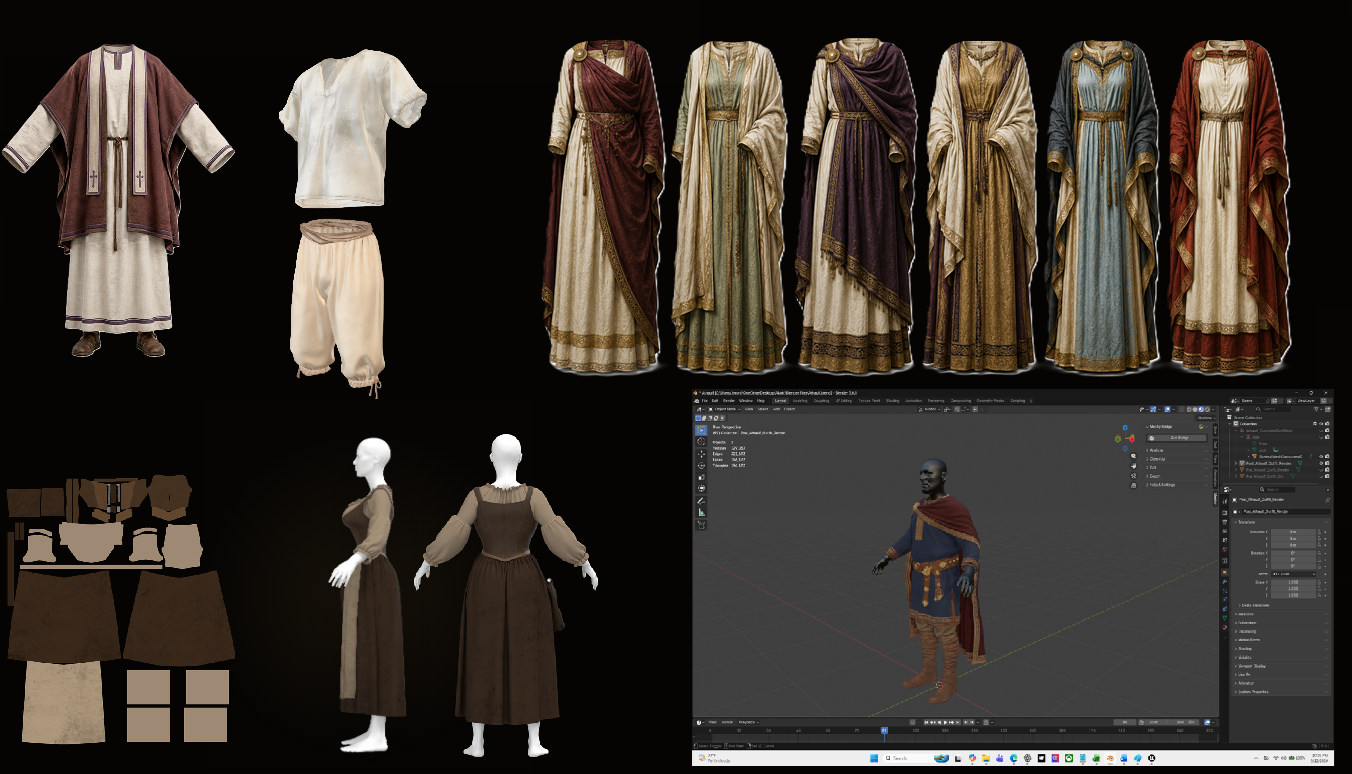Screen dimensions: 1352x774
Task: Click the Run Bridge button
Action: coord(1176,438)
